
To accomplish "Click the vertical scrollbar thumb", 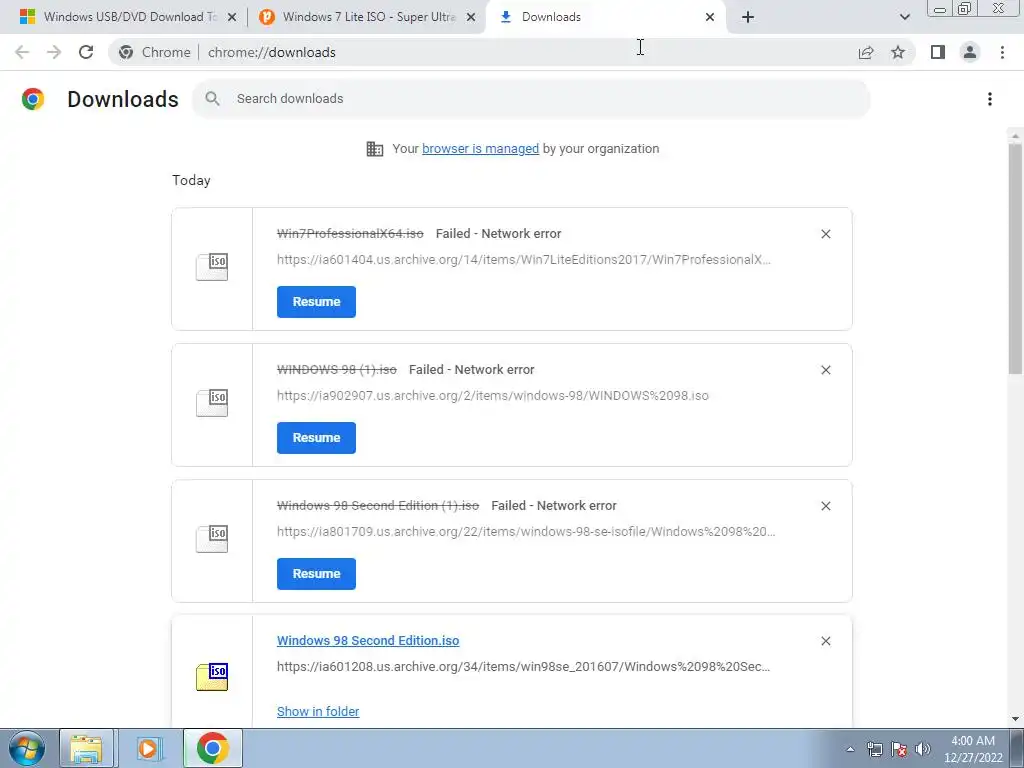I will (1015, 258).
